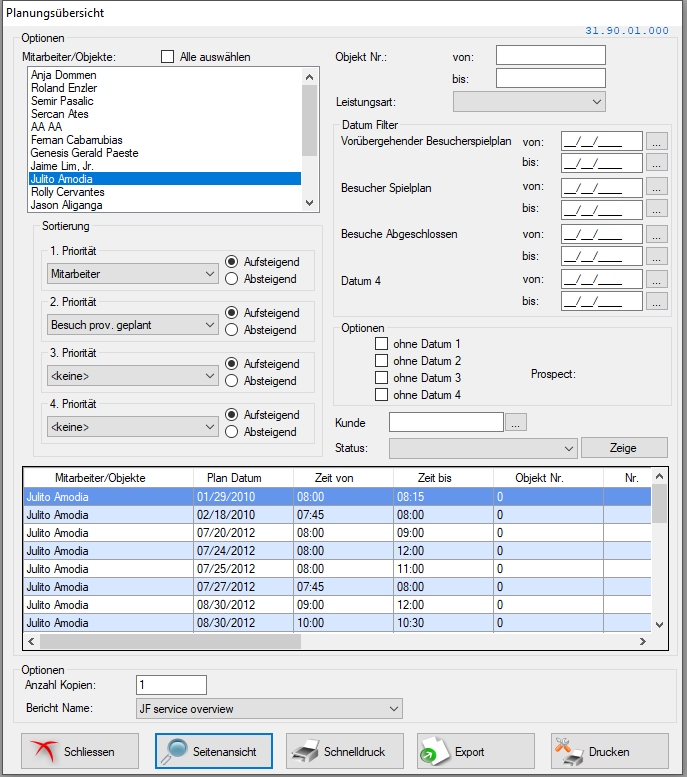The width and height of the screenshot is (687, 777).
Task: Click the 10:30 Zeit bis cell
Action: pyautogui.click(x=444, y=623)
